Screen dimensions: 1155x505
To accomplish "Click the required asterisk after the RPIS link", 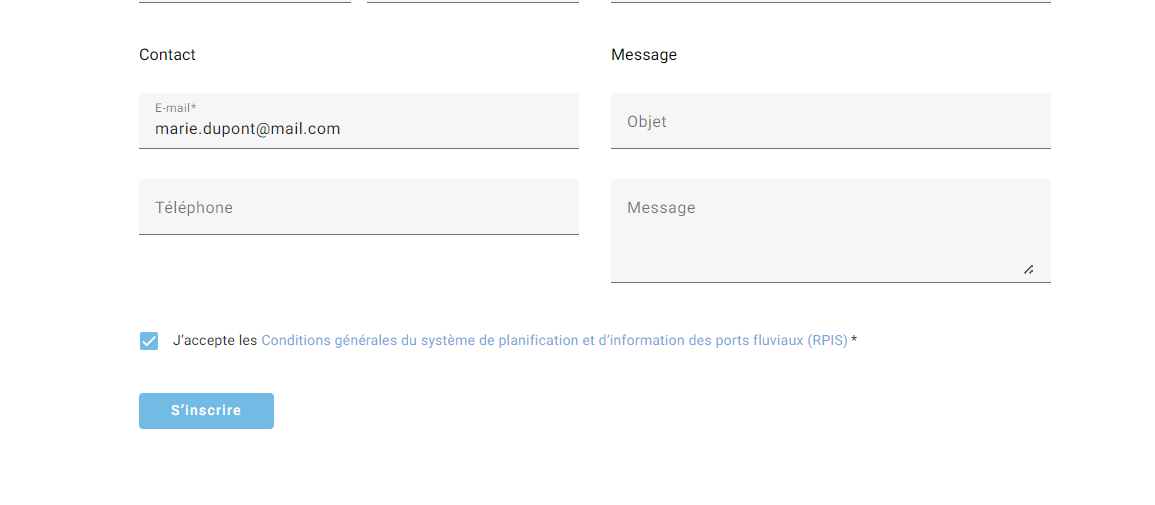I will 854,340.
